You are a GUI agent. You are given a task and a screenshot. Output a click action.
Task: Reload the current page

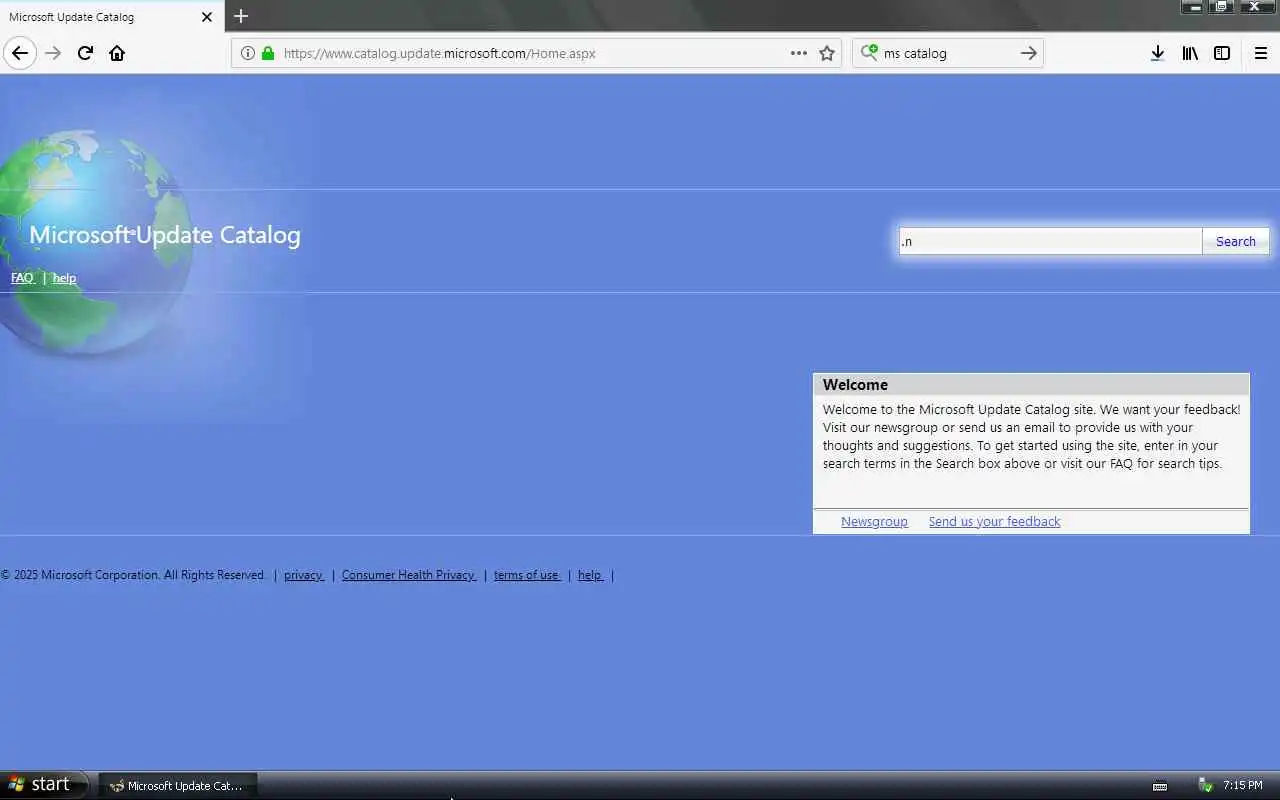(85, 53)
